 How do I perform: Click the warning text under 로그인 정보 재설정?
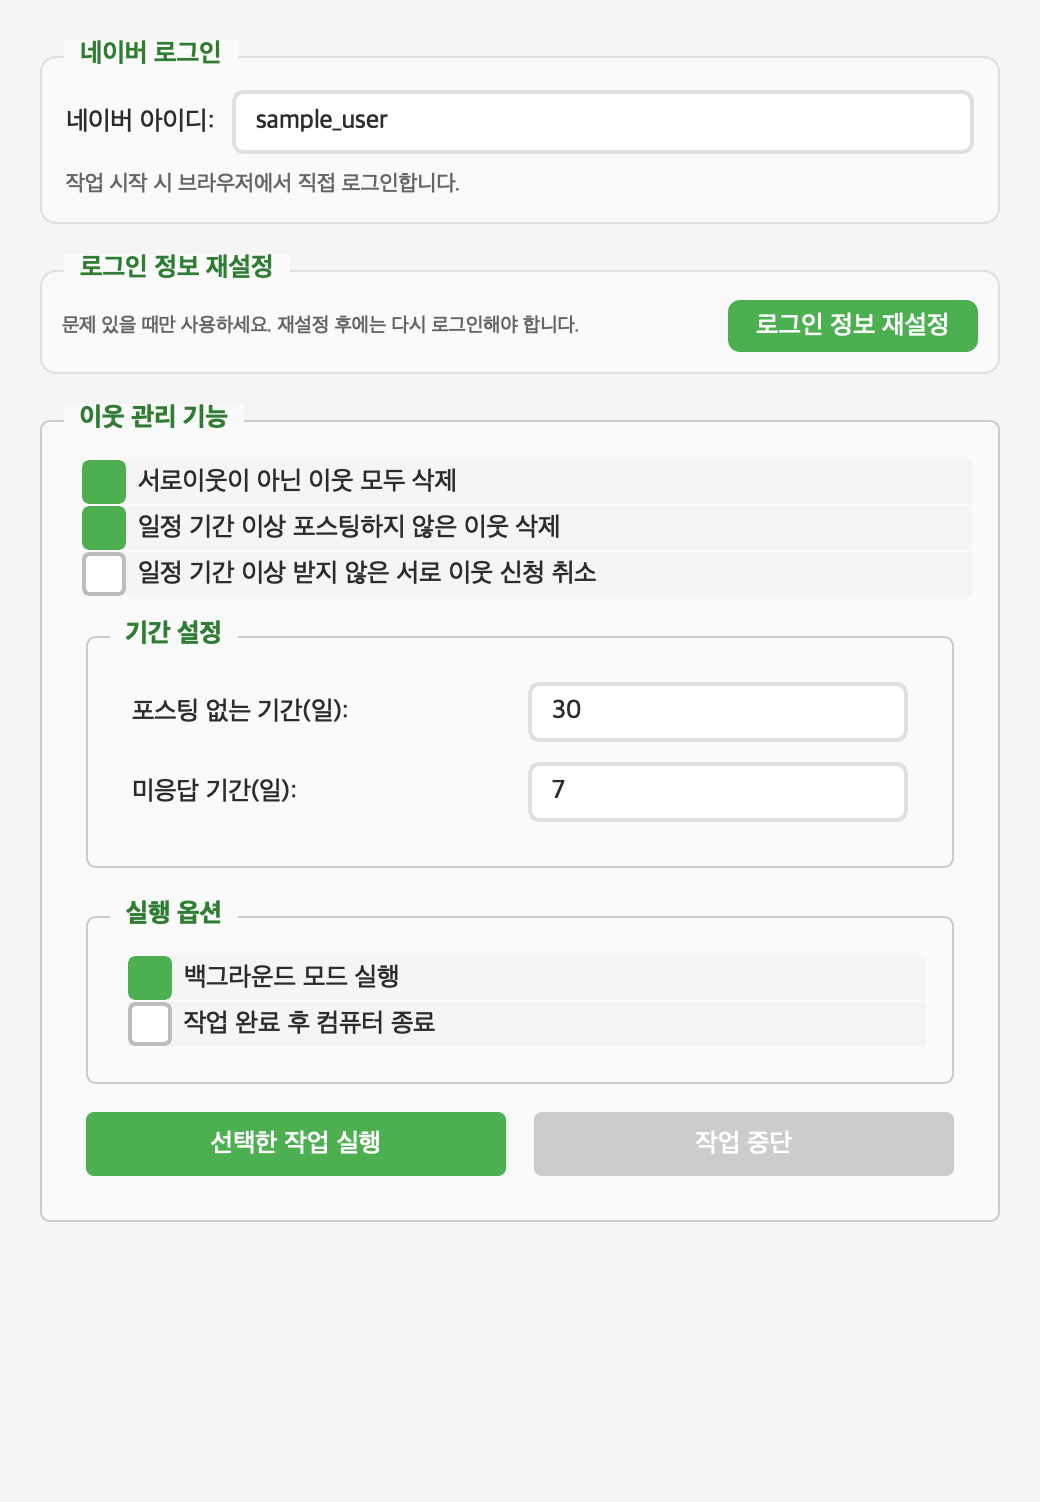pos(320,323)
